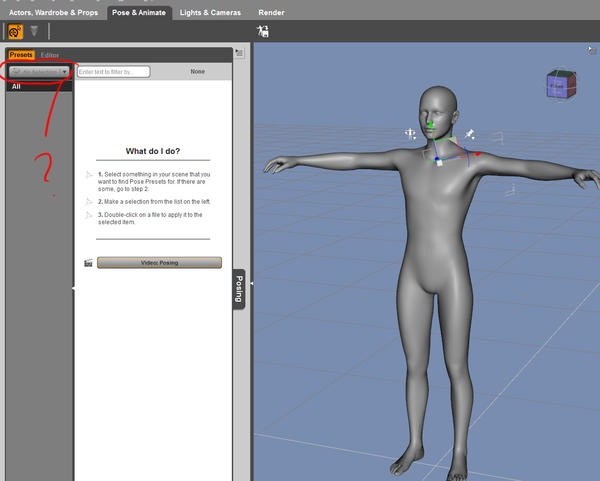Click the move-handle icon left of the head
This screenshot has width=600, height=481.
click(x=410, y=134)
